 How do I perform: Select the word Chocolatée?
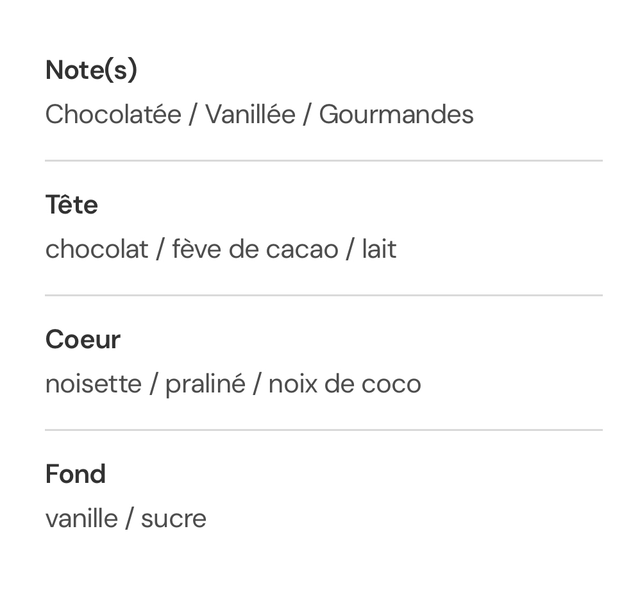point(113,115)
